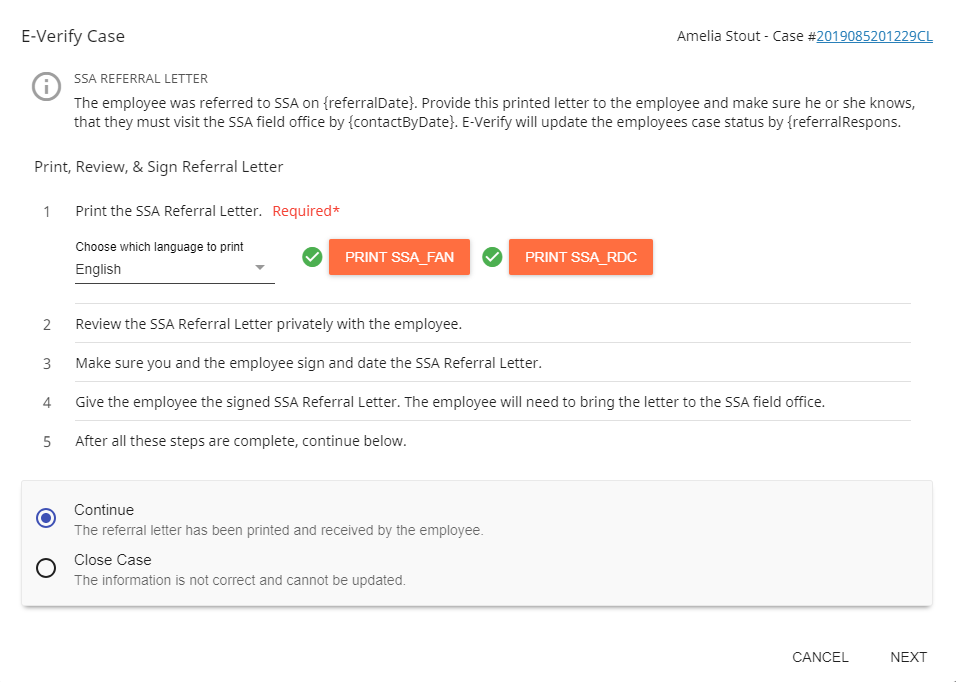Click the CANCEL button
The width and height of the screenshot is (956, 682).
coord(820,657)
